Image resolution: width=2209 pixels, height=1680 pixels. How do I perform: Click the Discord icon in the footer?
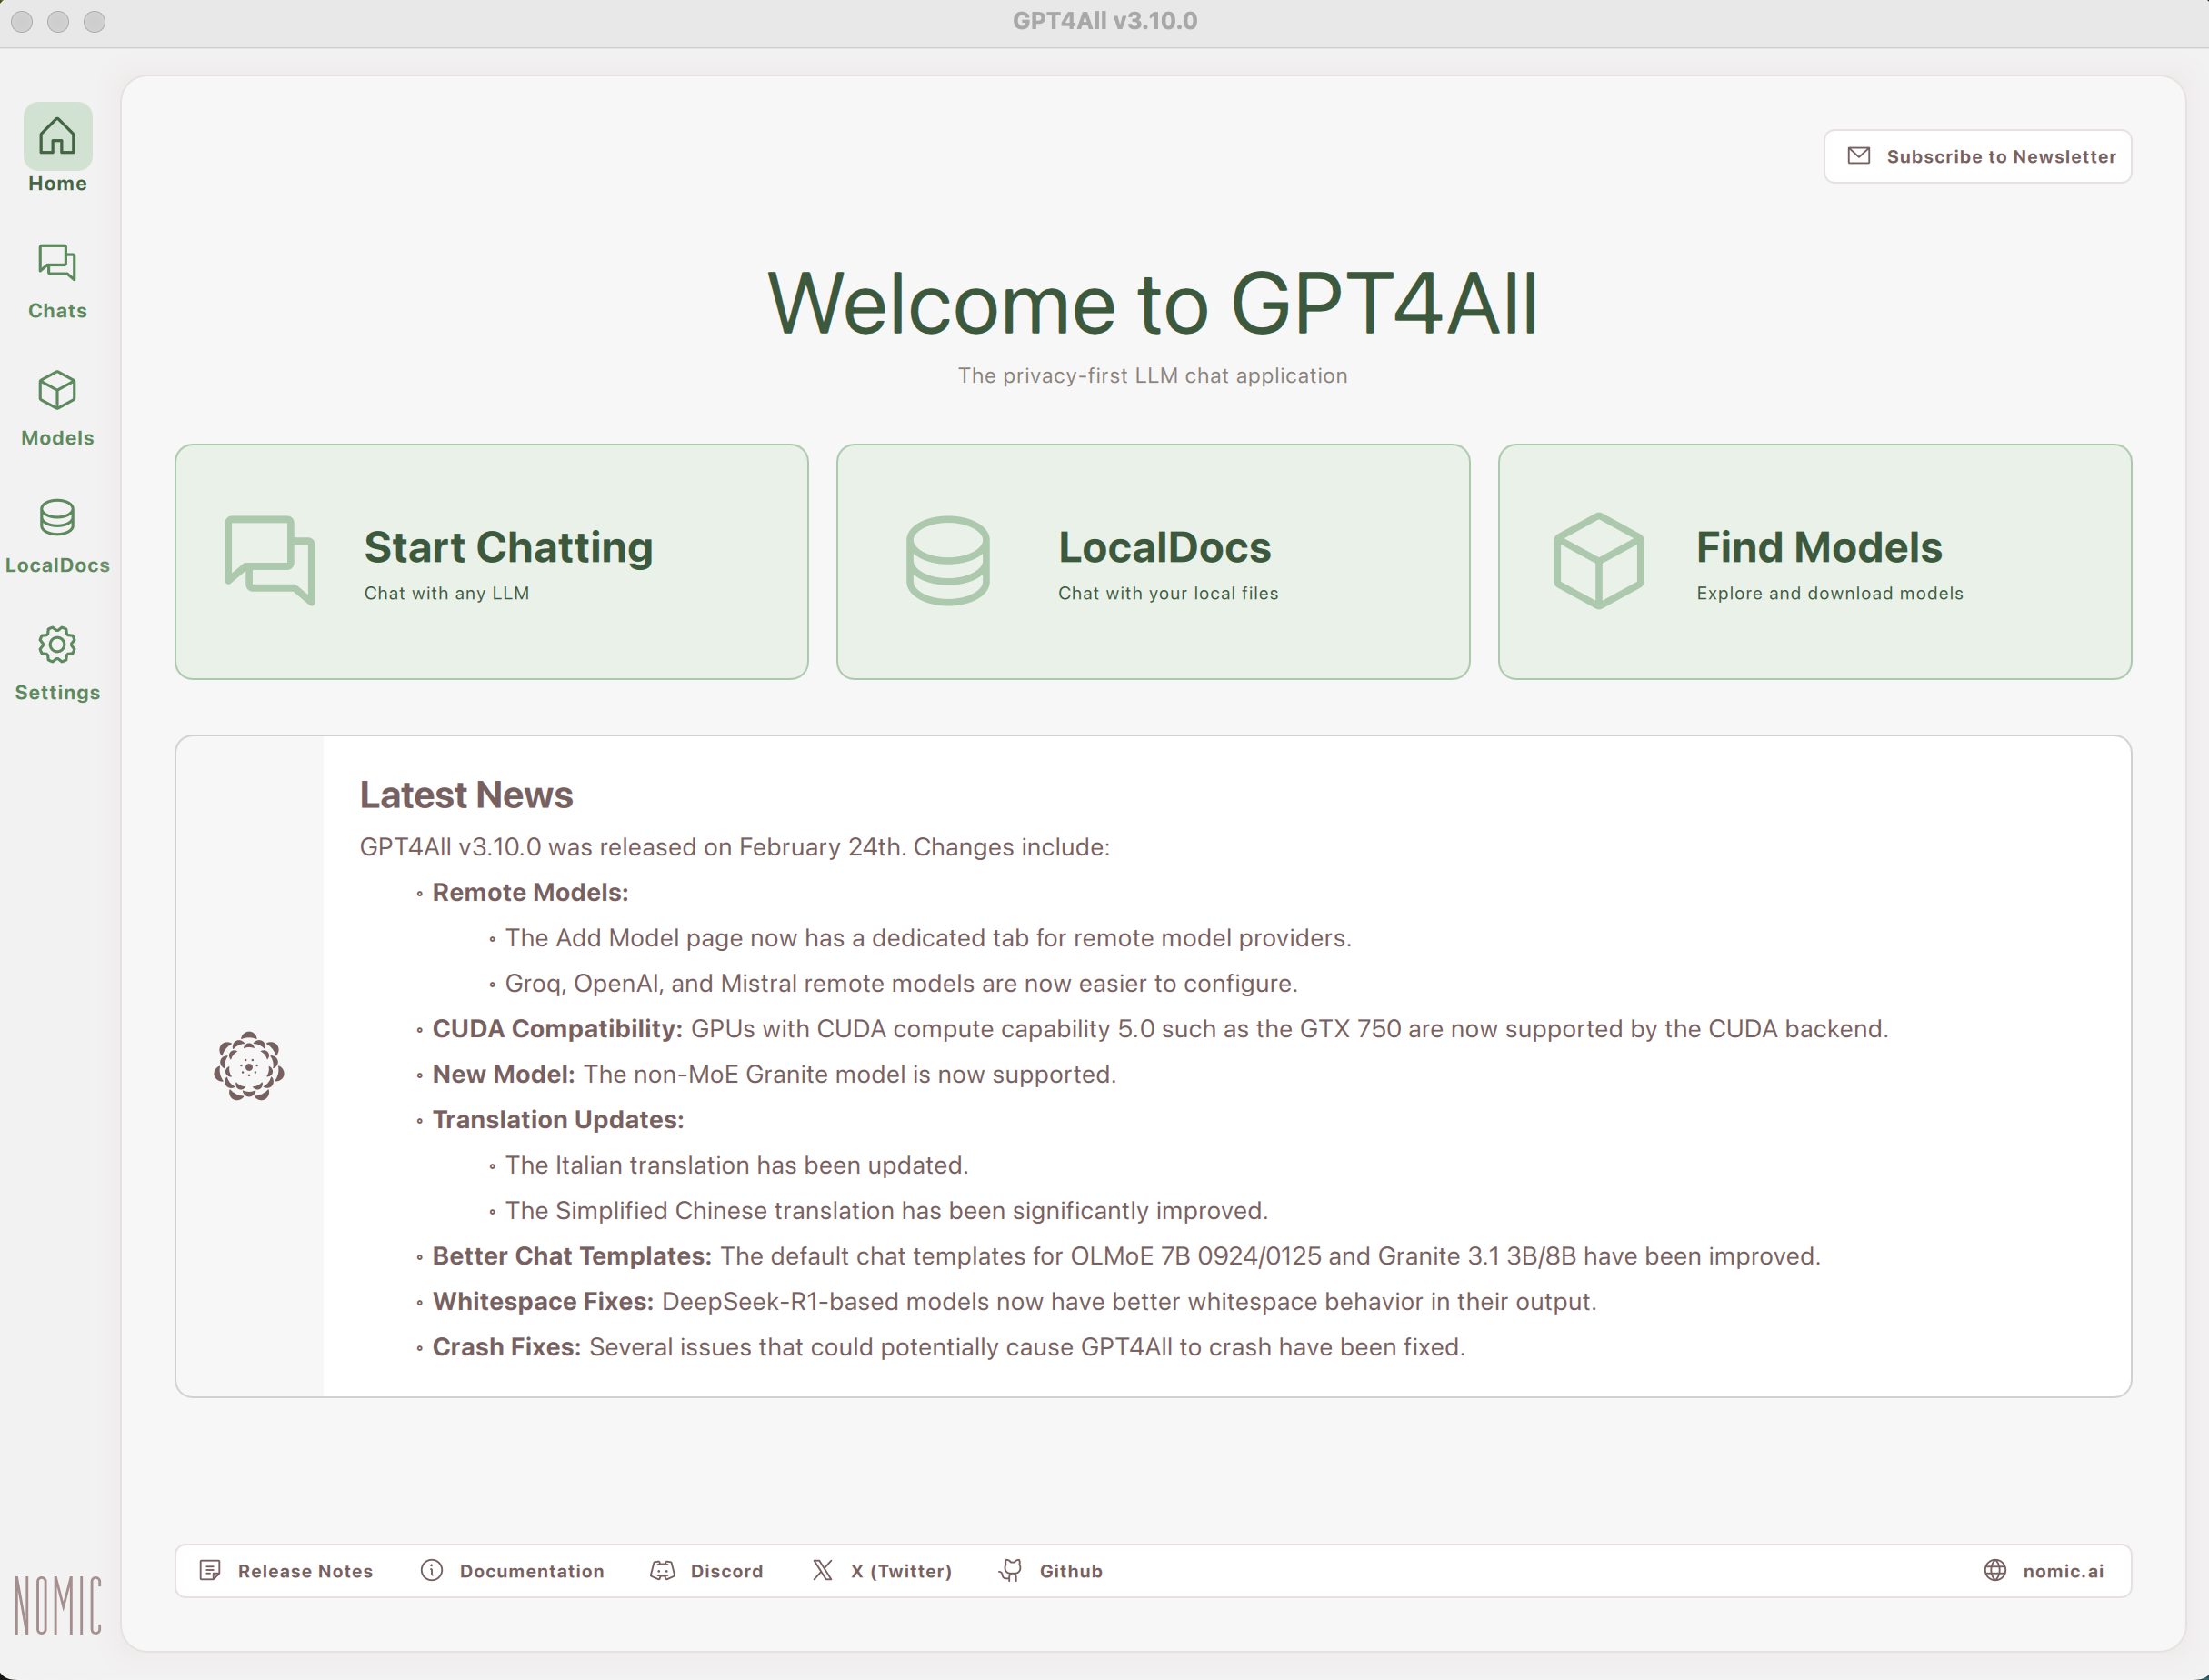tap(663, 1571)
